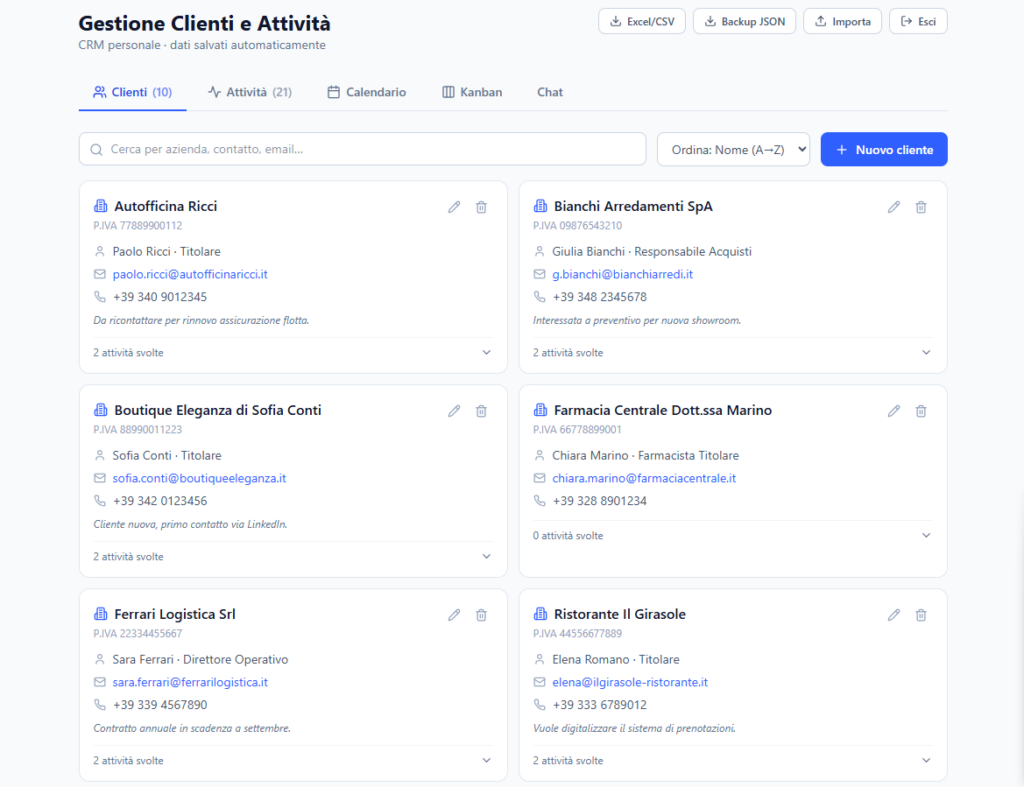Delete Autofficina Ricci using the trash icon
The height and width of the screenshot is (787, 1024).
click(x=481, y=207)
